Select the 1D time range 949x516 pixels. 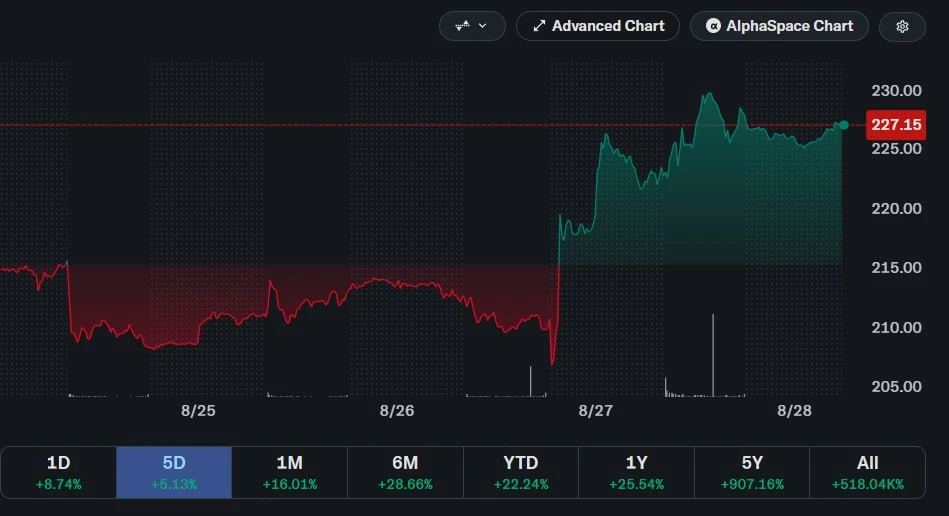click(x=59, y=472)
